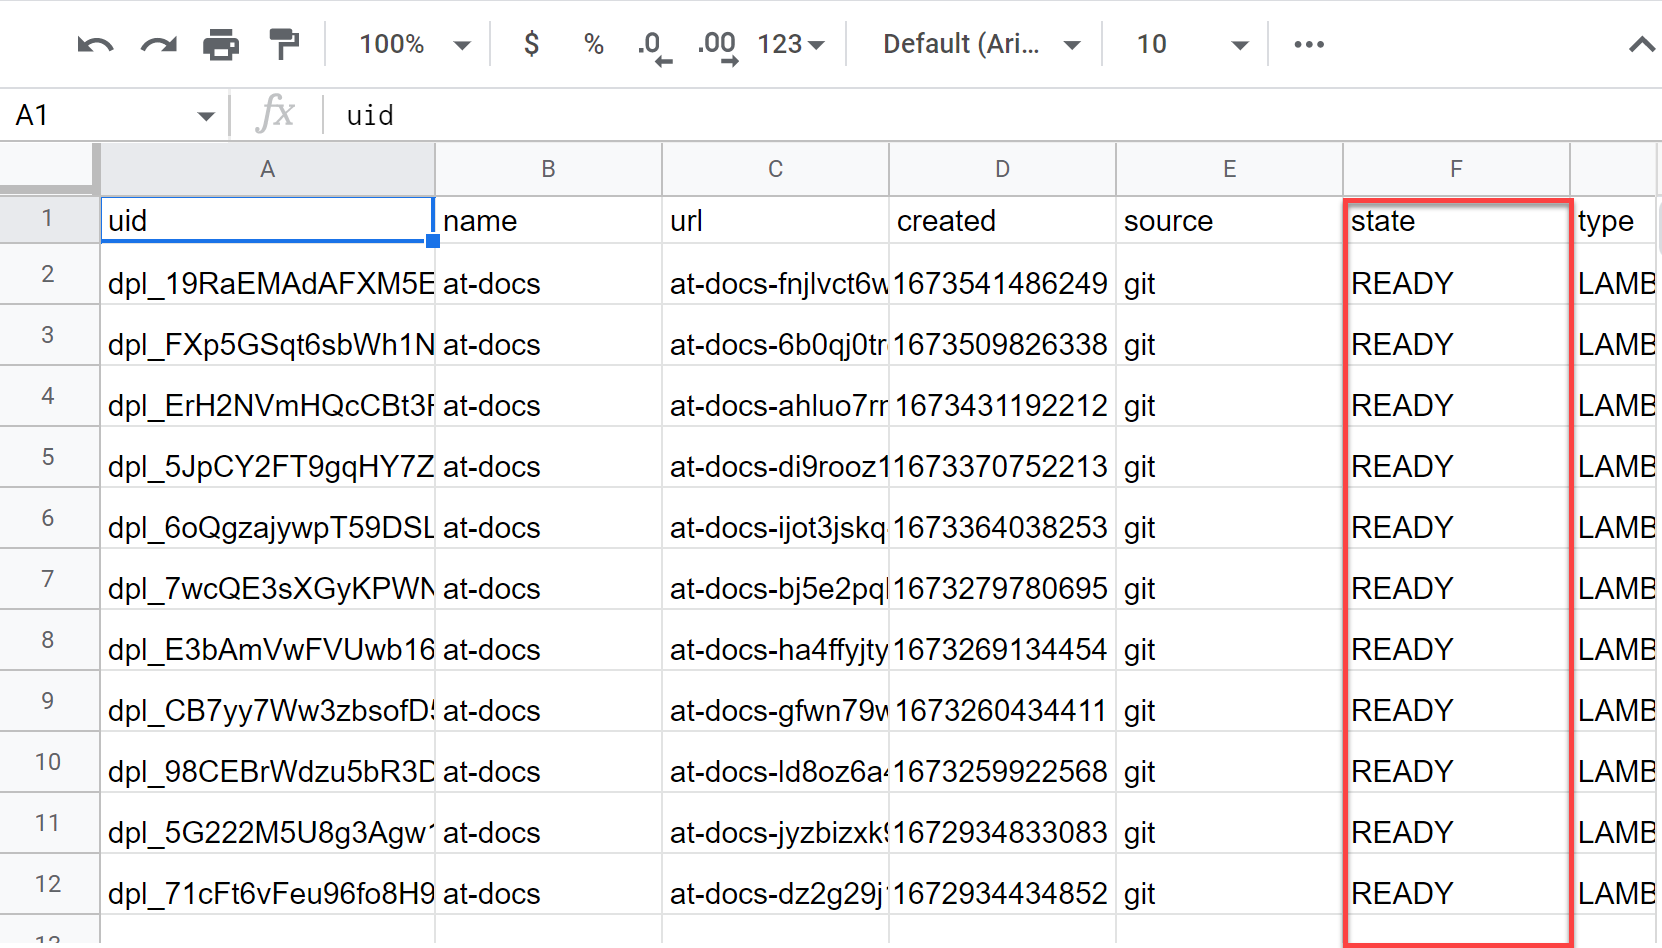The width and height of the screenshot is (1662, 948).
Task: Open the 100% zoom dropdown
Action: 414,45
